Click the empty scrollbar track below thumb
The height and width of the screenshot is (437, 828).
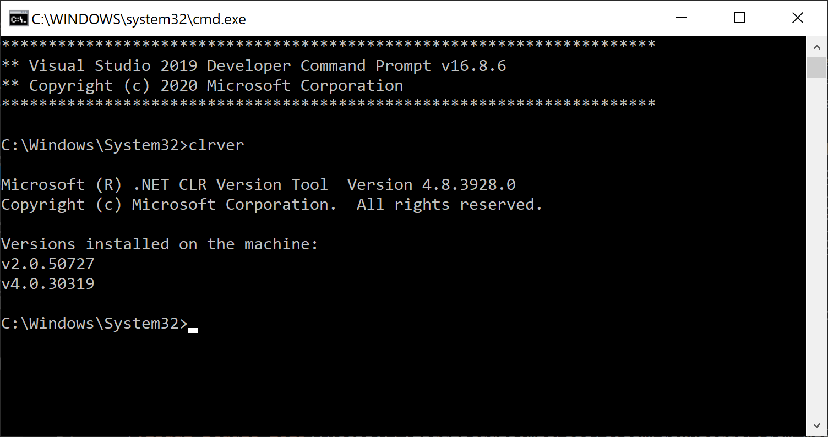point(817,250)
